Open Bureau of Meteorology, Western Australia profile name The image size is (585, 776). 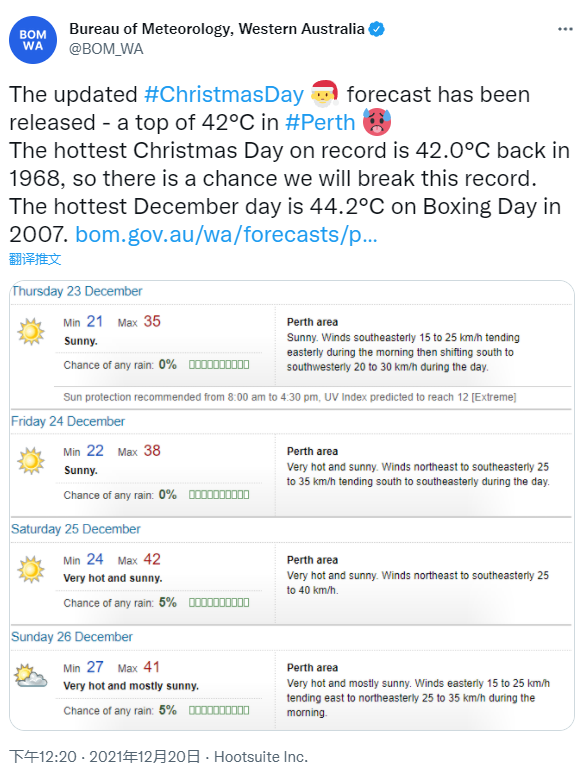pos(217,29)
